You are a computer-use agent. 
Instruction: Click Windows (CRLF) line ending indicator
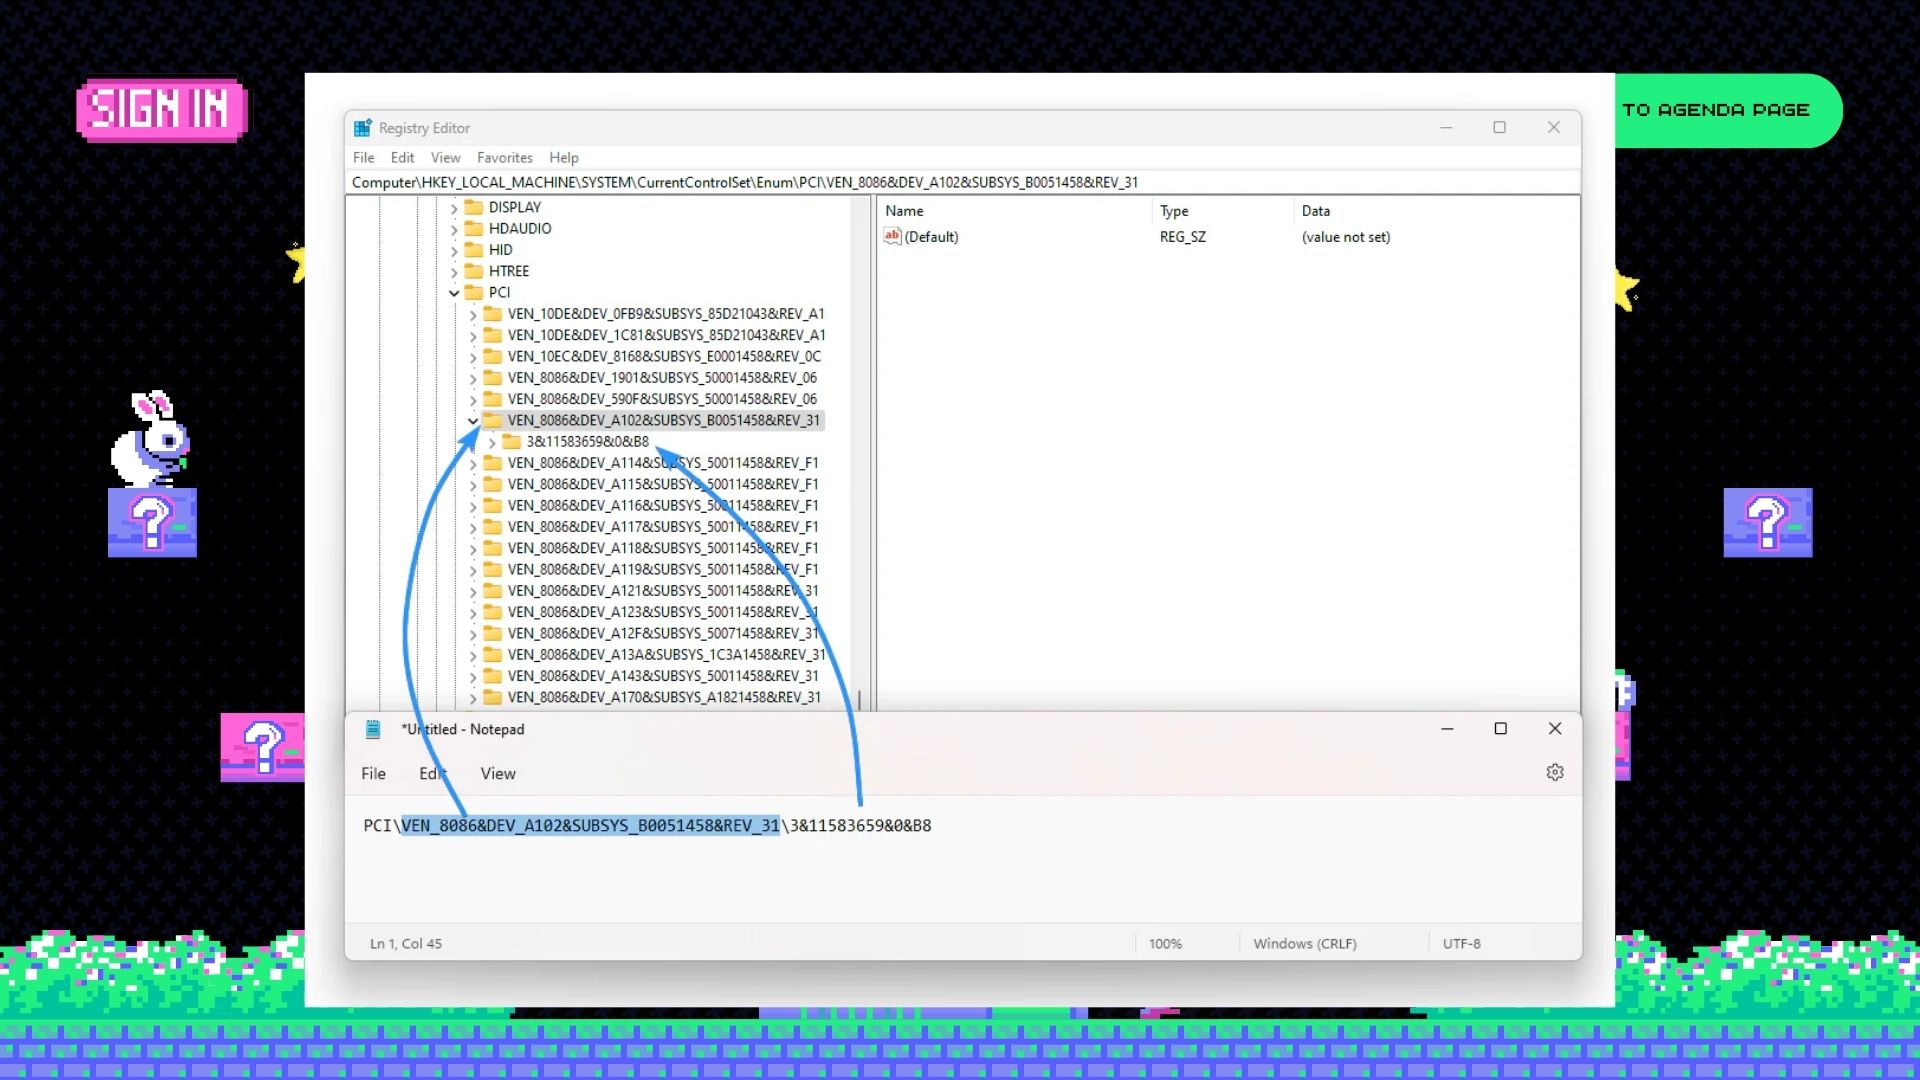1305,944
